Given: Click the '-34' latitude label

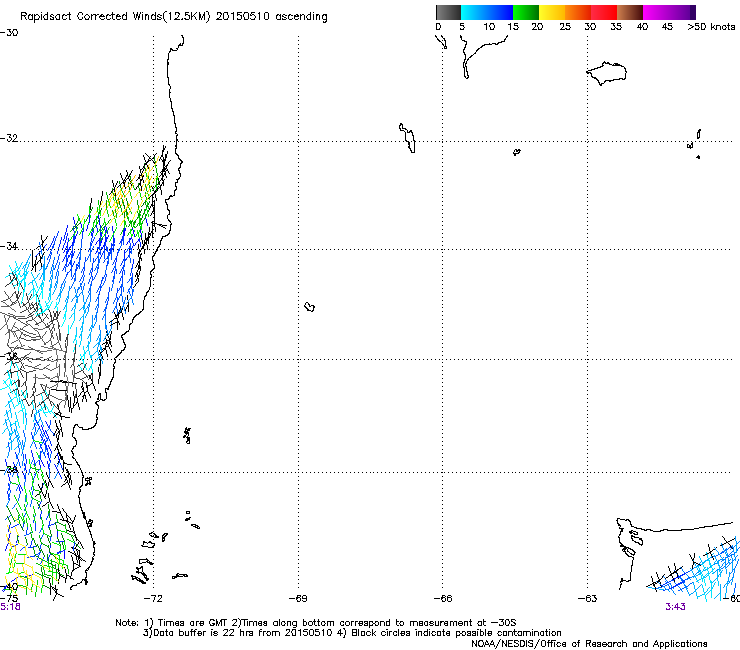Looking at the screenshot, I should point(9,246).
